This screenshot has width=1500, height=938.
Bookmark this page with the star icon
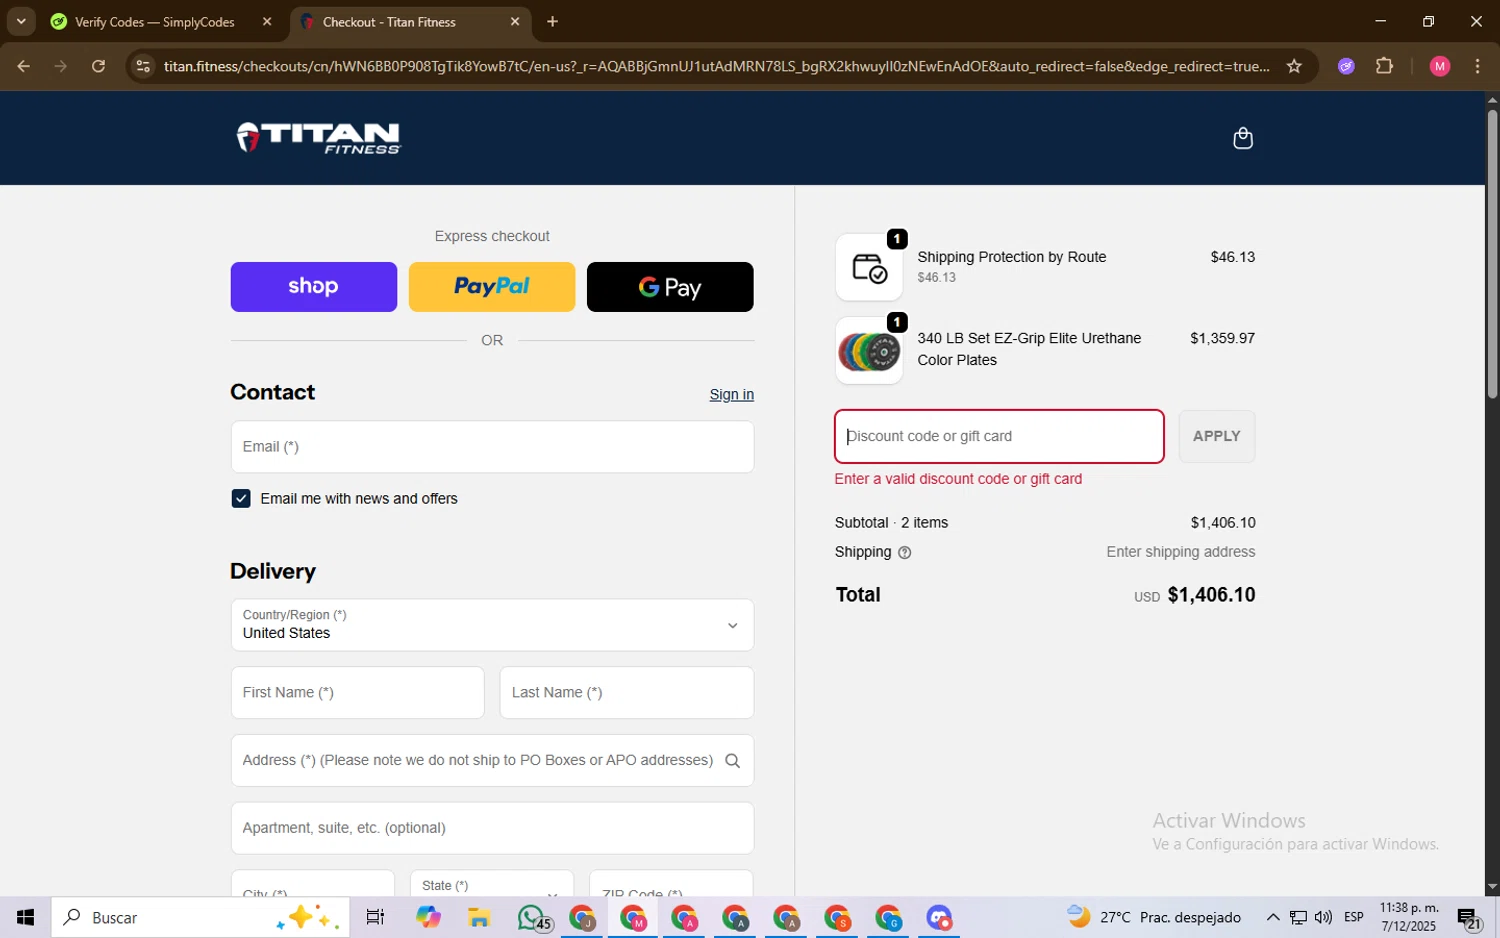tap(1294, 66)
